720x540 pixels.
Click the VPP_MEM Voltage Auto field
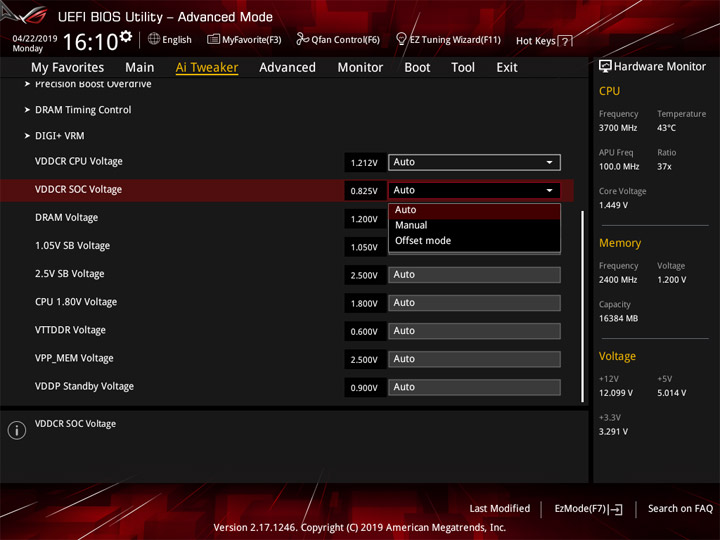[474, 359]
